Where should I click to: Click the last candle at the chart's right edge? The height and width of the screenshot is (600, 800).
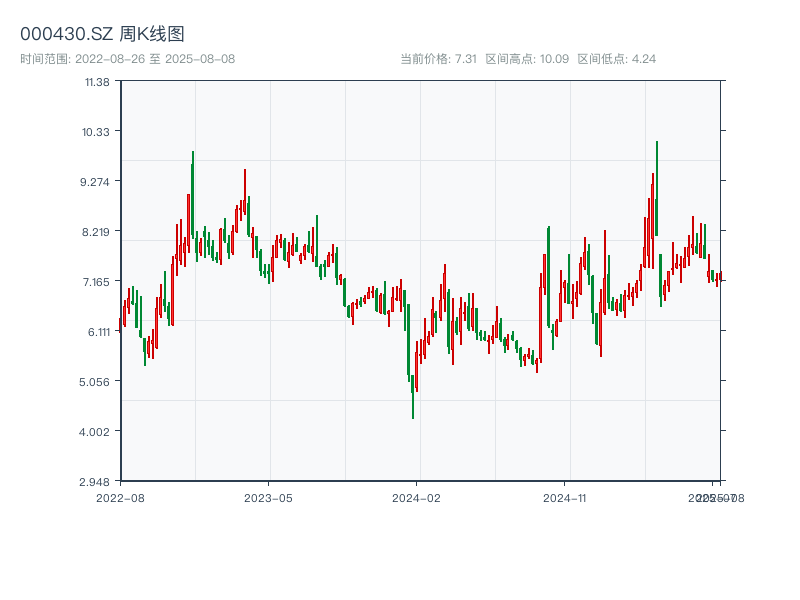coord(719,277)
